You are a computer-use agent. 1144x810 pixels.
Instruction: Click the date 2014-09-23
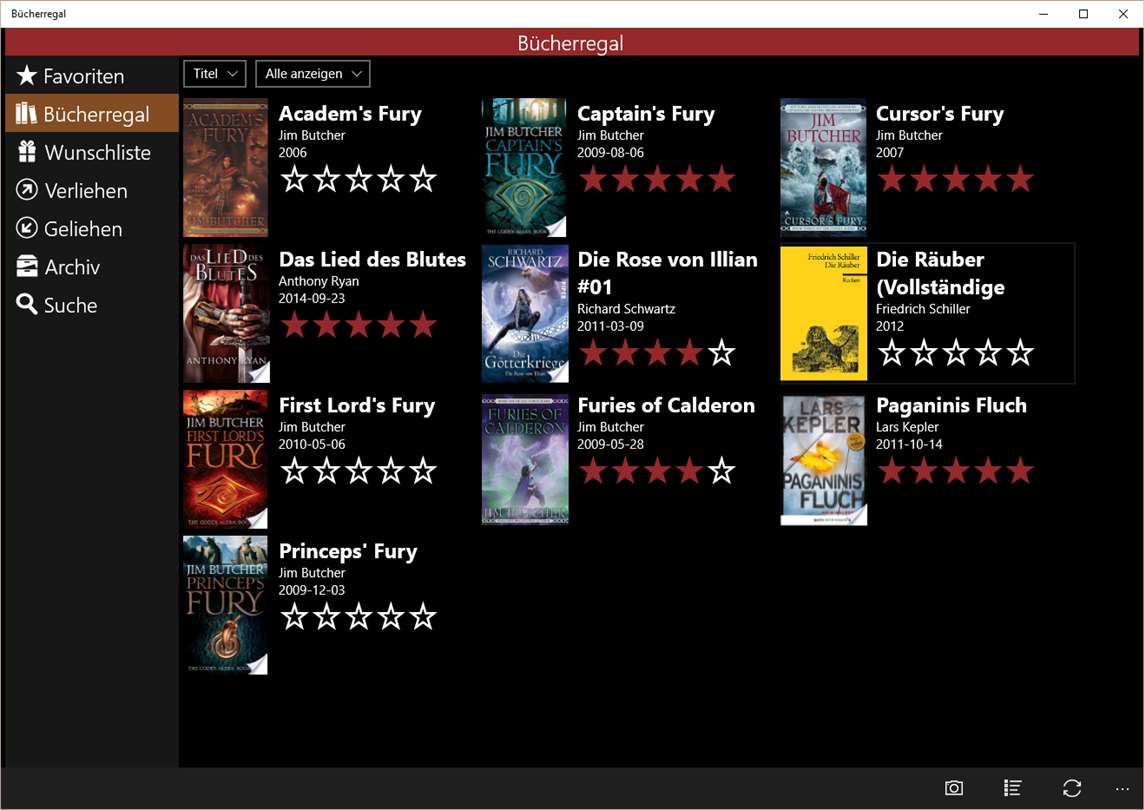(x=312, y=298)
